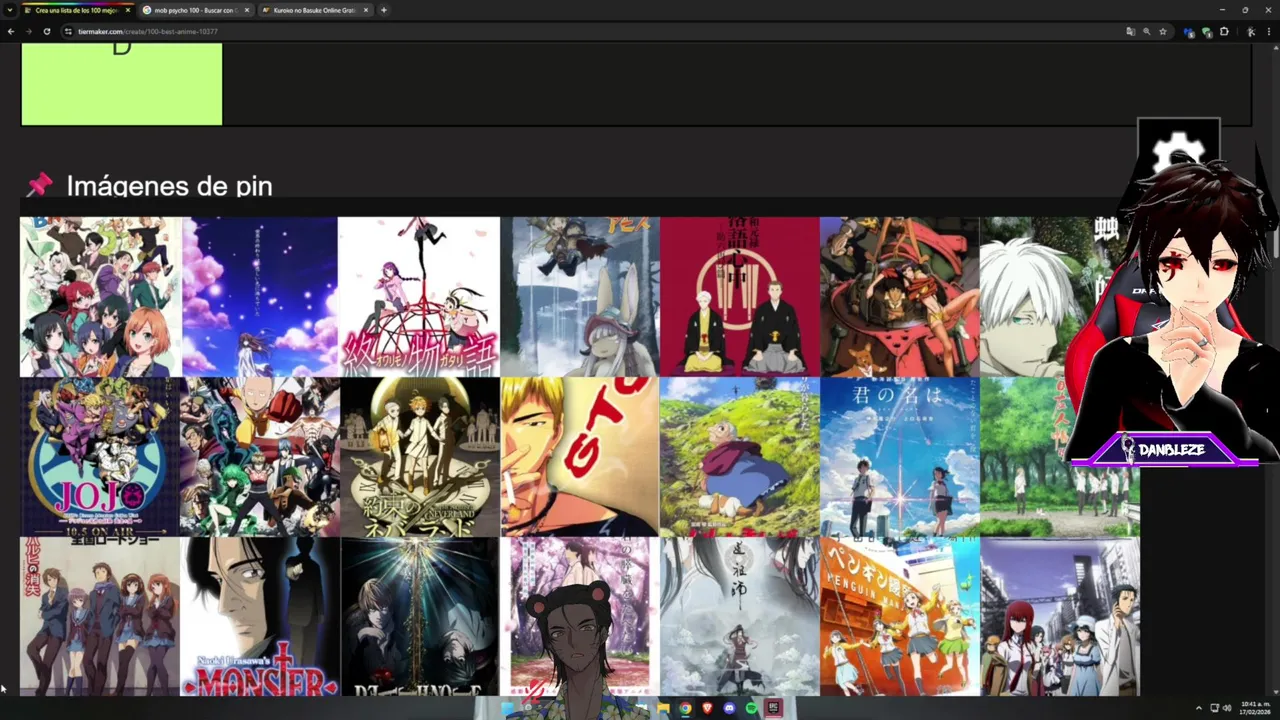Close the 'mob psycho 100' tab

tap(247, 10)
